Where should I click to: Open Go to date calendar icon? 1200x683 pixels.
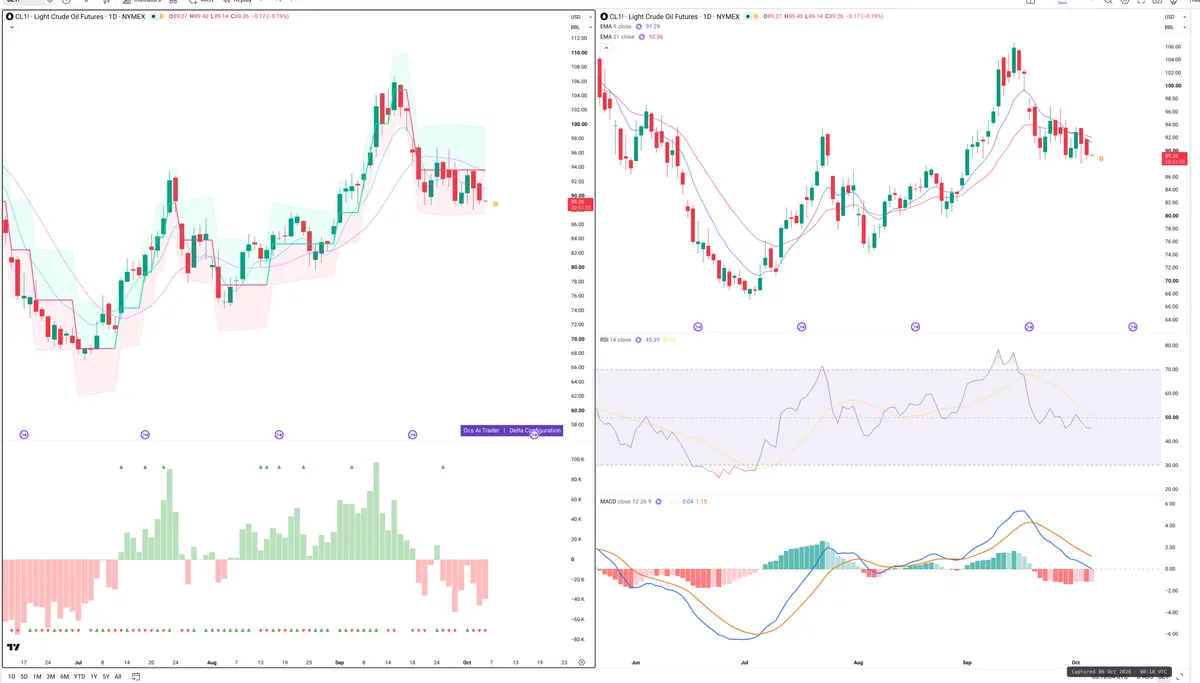click(x=136, y=677)
